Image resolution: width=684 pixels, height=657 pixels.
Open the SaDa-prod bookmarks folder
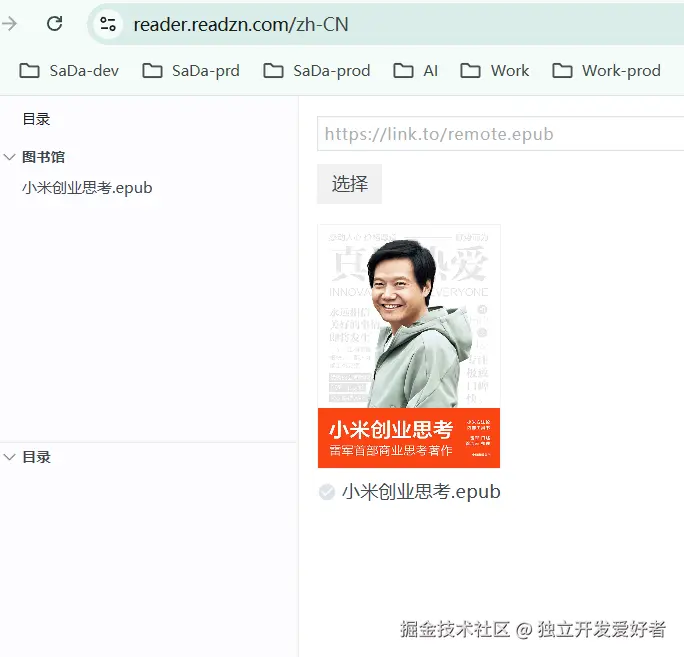(x=317, y=71)
